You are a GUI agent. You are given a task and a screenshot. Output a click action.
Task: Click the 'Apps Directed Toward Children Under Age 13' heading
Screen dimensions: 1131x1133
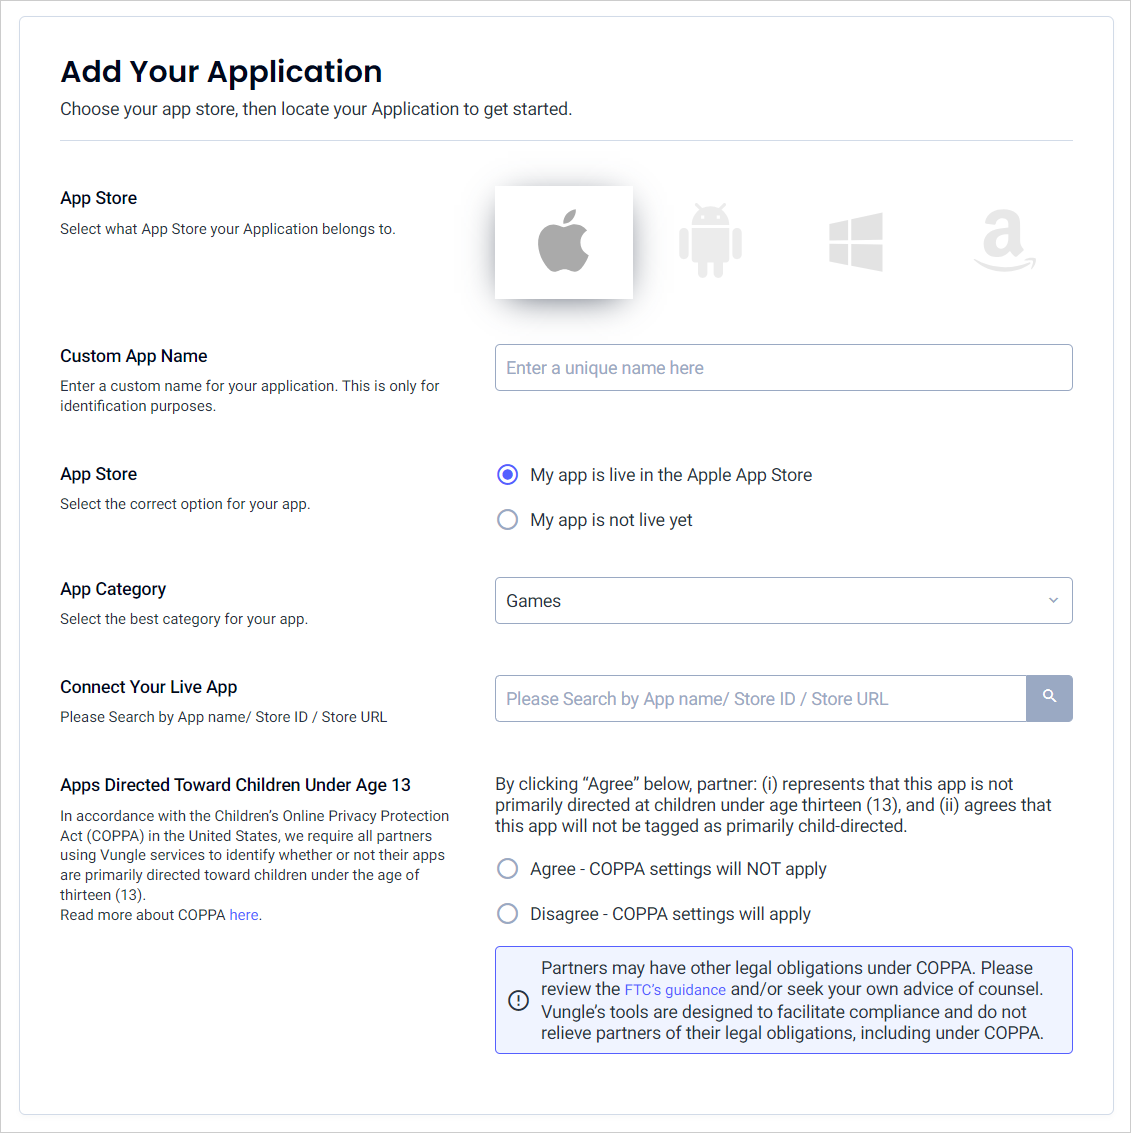[235, 785]
